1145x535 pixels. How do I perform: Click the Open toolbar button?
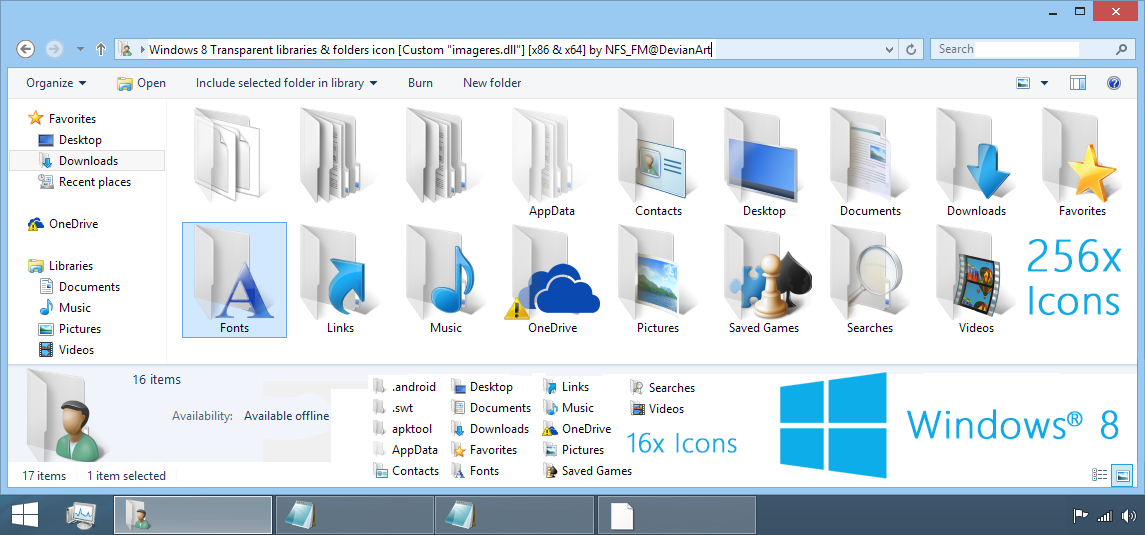pos(142,83)
